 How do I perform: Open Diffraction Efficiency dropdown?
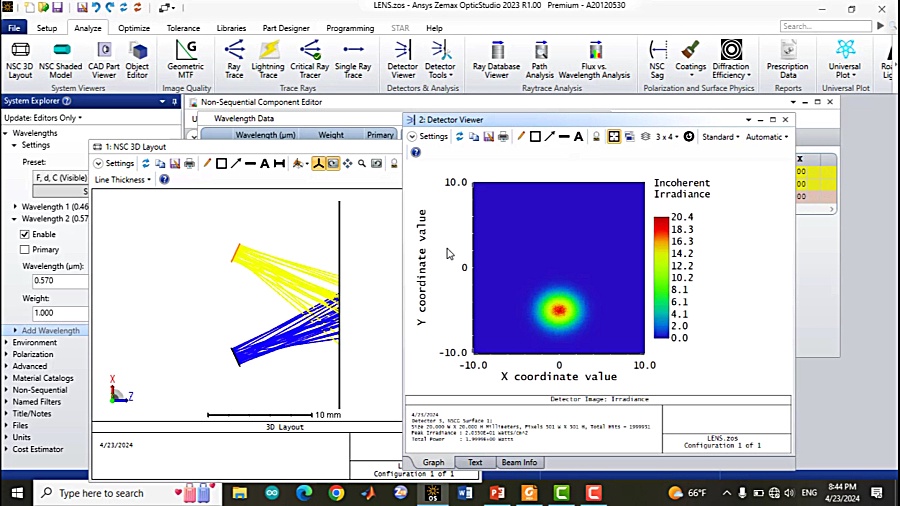tap(731, 60)
